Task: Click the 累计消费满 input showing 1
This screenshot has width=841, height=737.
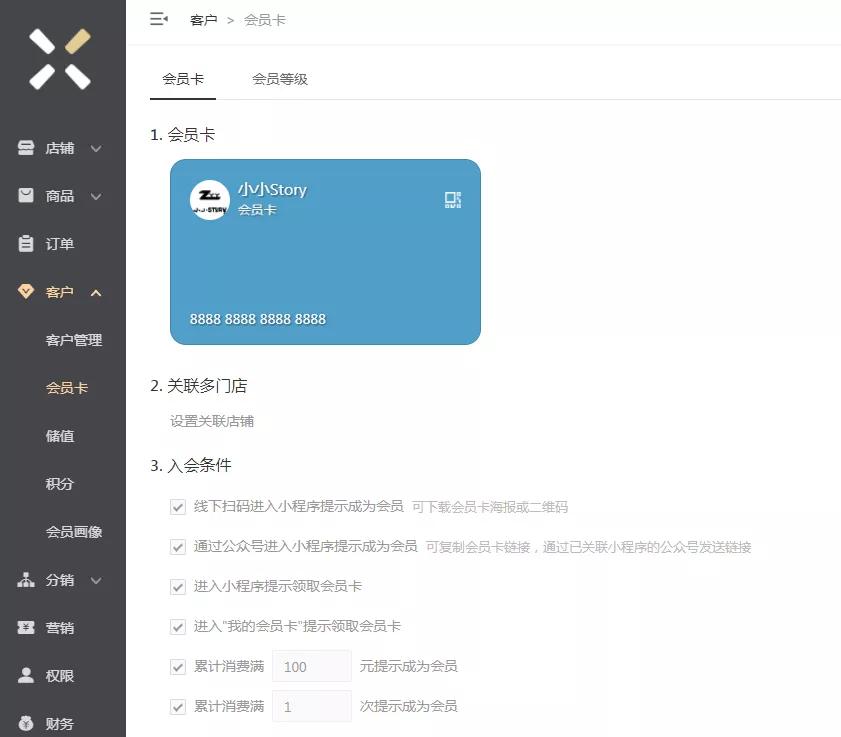Action: 312,706
